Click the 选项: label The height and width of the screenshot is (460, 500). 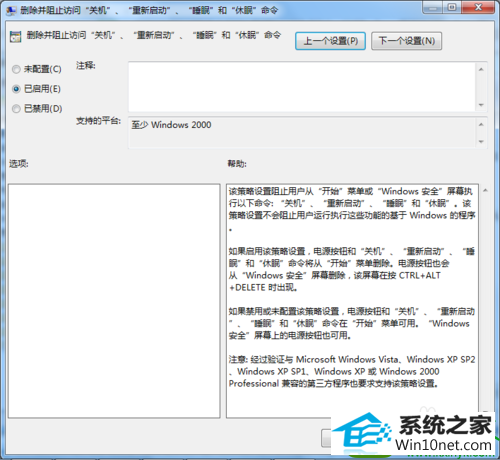pyautogui.click(x=19, y=164)
